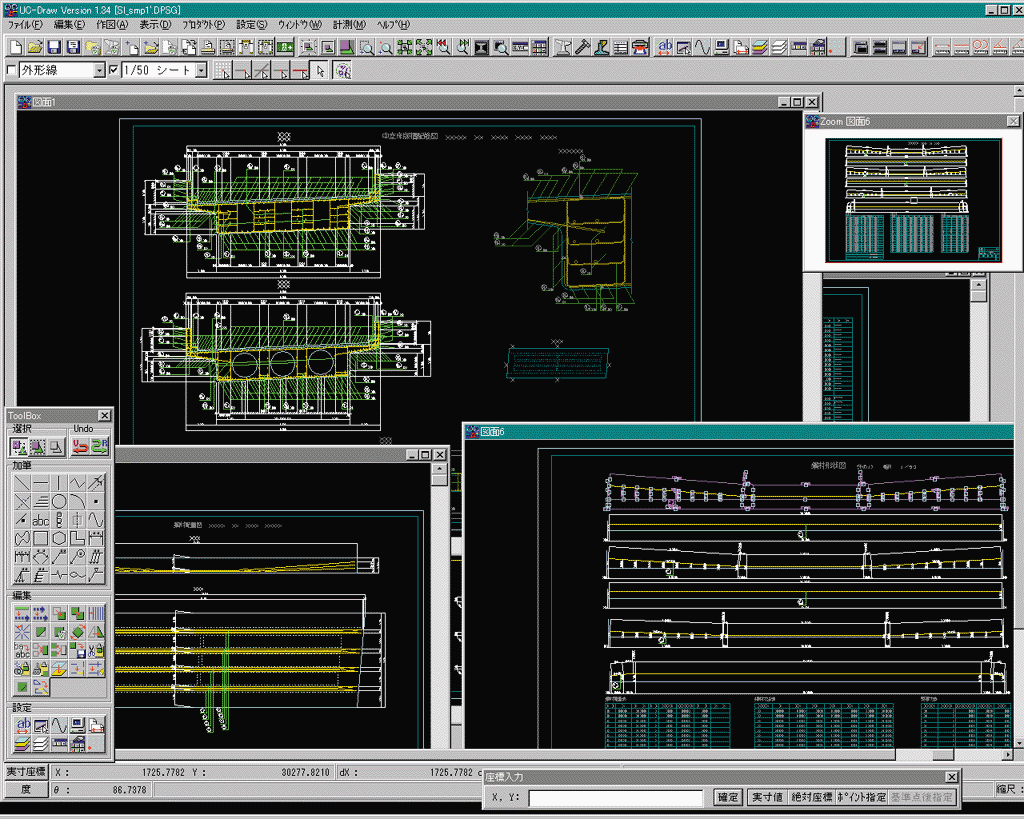Click the Zoom 図面6 preview thumbnail
The image size is (1024, 819).
coord(912,200)
